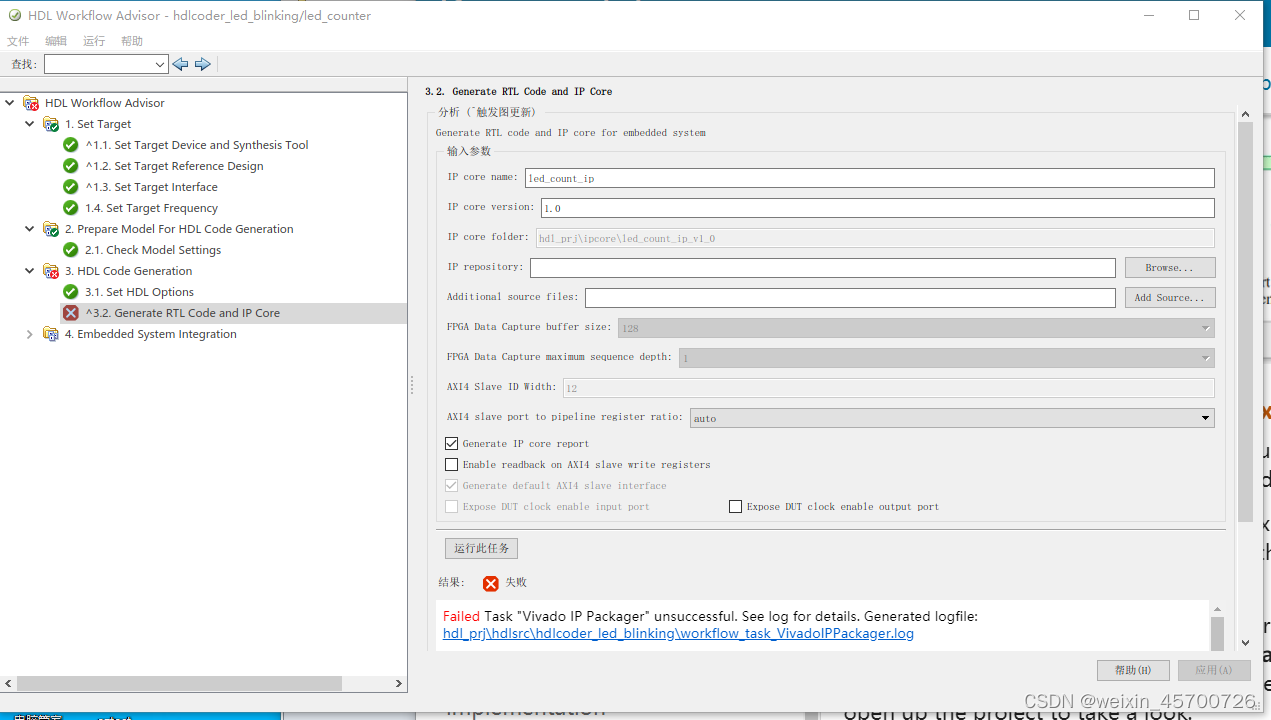Click the green checkmark beside 2.1 Check Model Settings
Viewport: 1271px width, 720px height.
point(70,249)
